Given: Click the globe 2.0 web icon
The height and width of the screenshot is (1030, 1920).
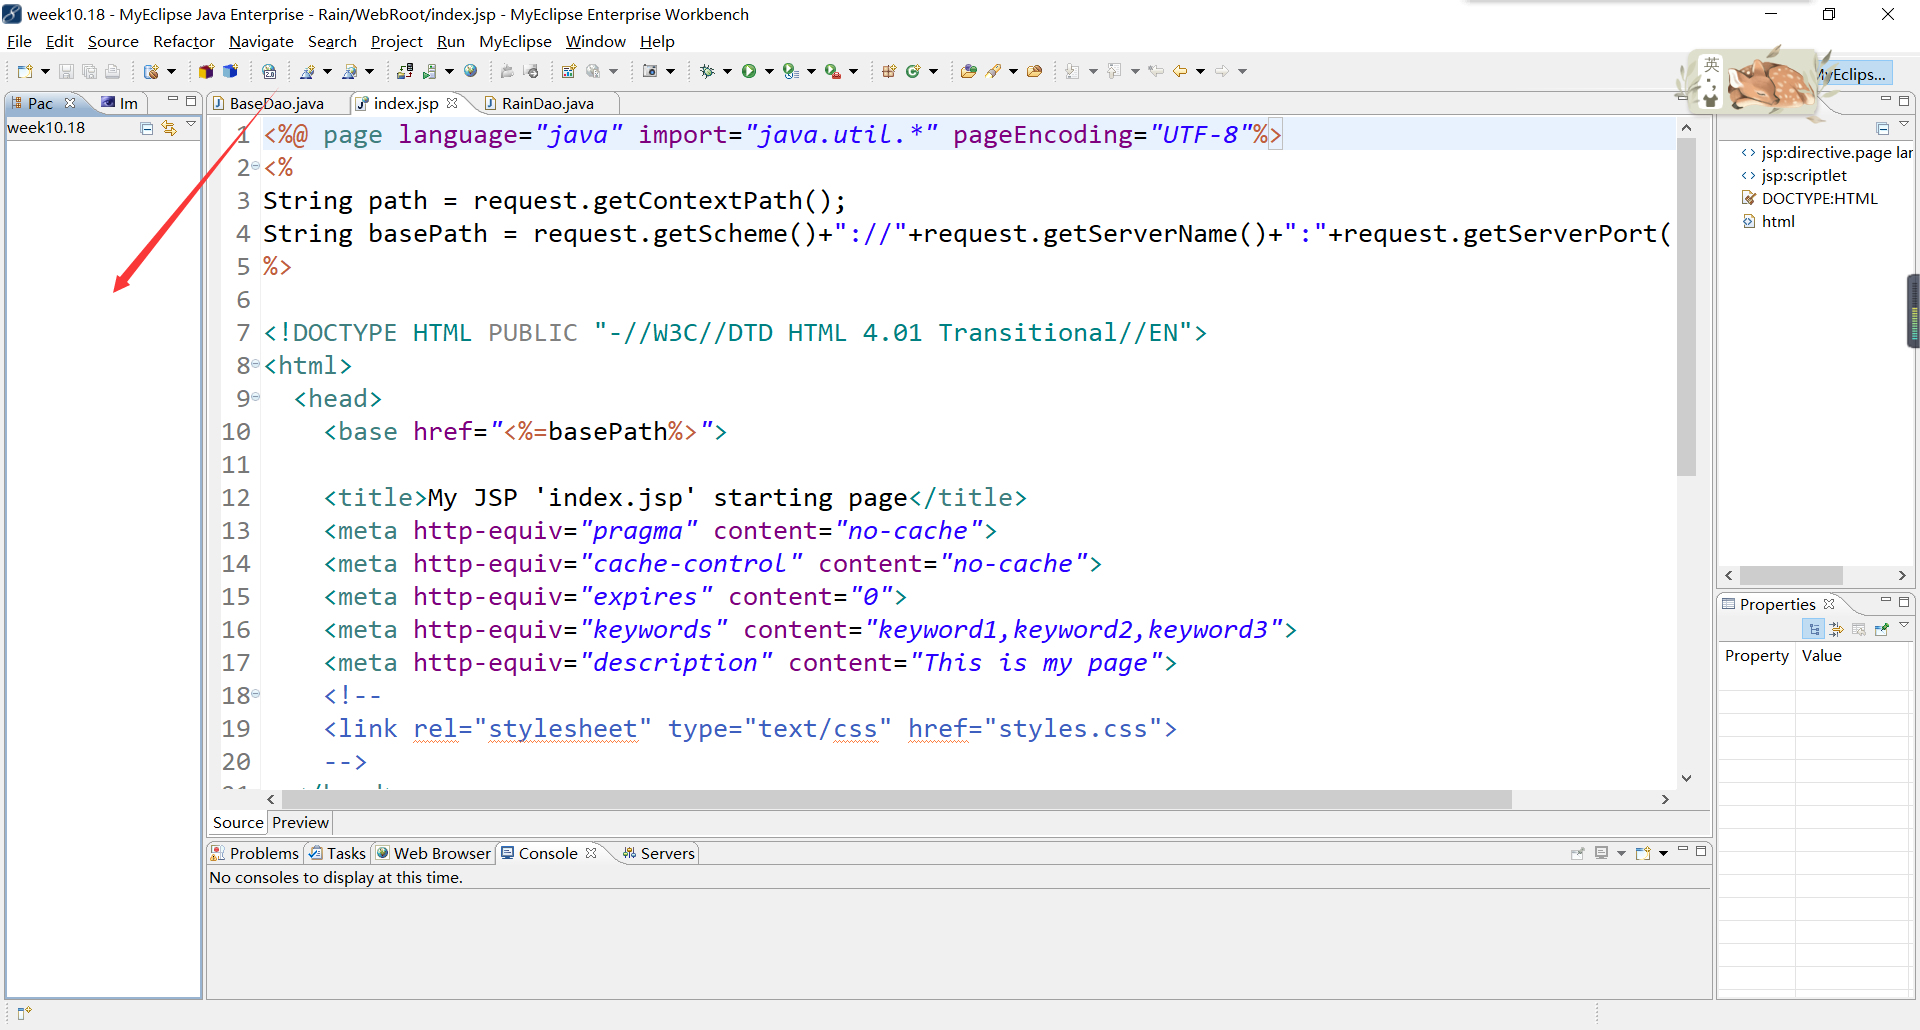Looking at the screenshot, I should (x=269, y=71).
